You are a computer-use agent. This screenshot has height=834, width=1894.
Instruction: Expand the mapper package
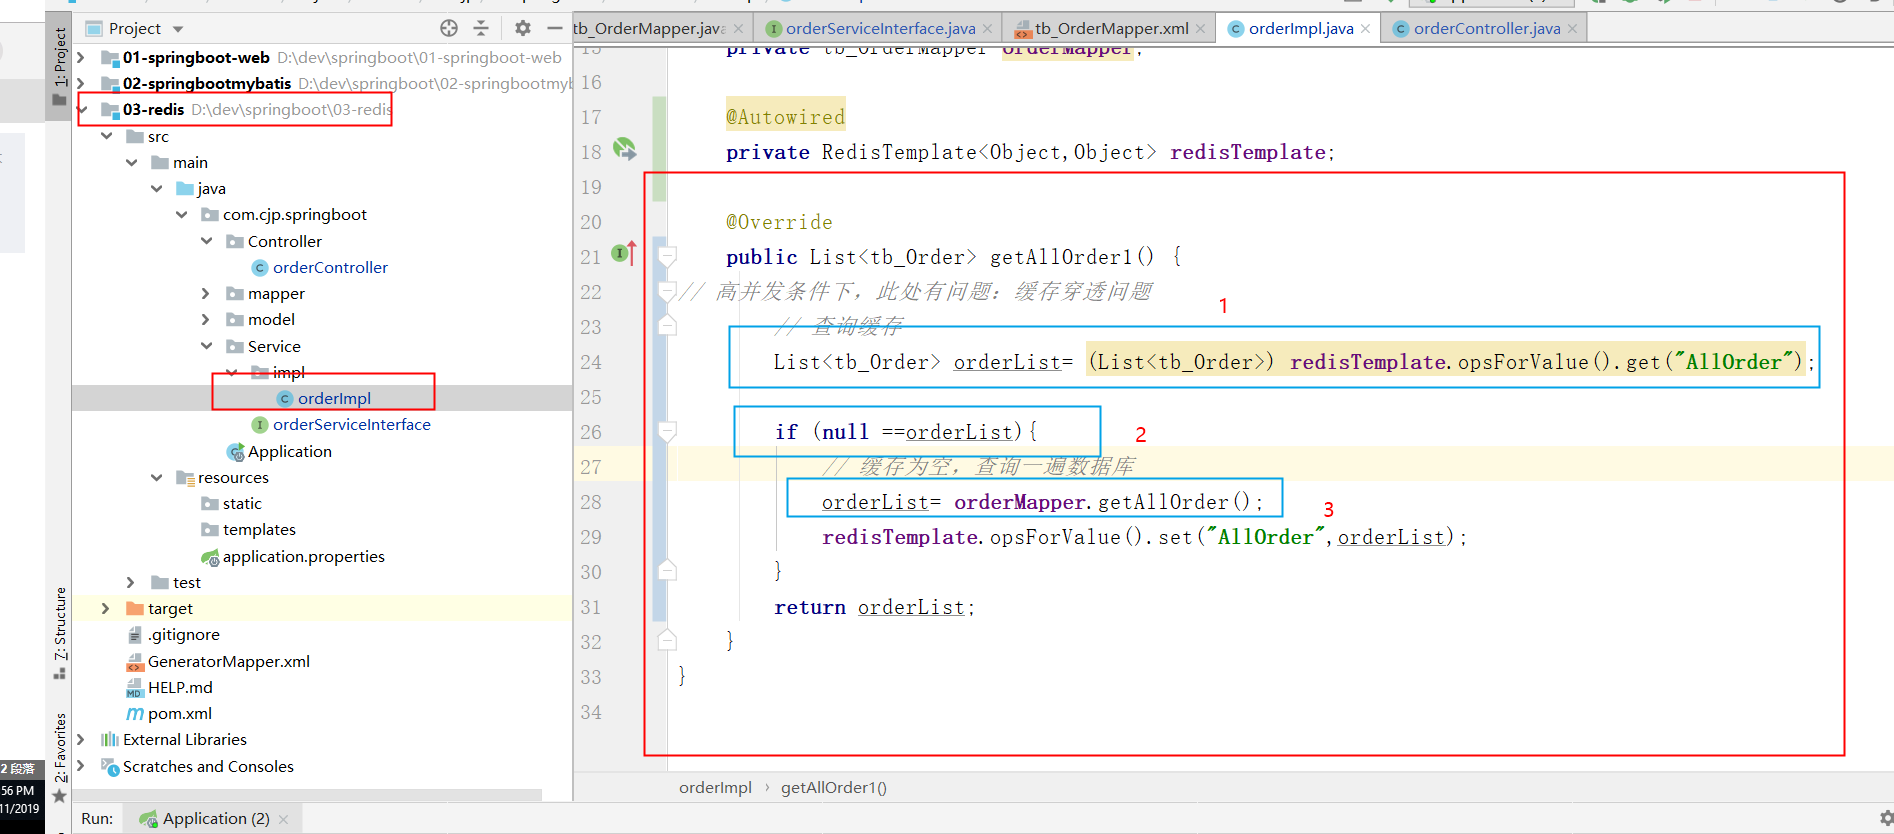coord(207,294)
